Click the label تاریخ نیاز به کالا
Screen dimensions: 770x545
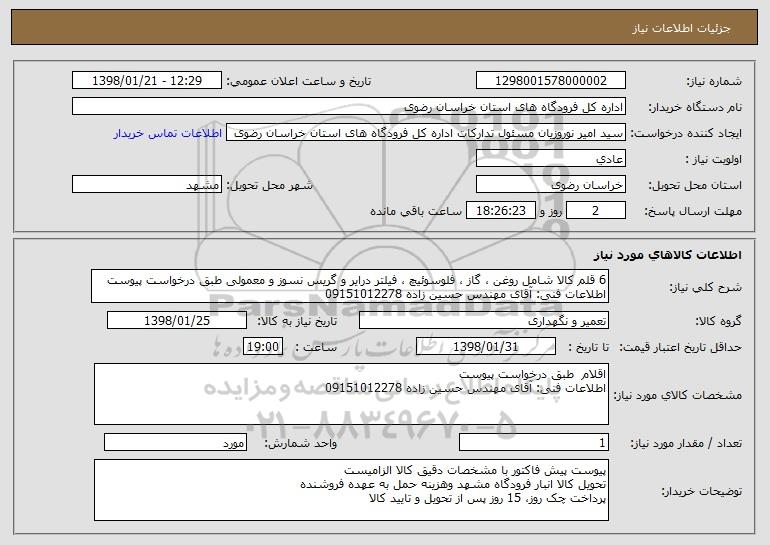tap(297, 322)
